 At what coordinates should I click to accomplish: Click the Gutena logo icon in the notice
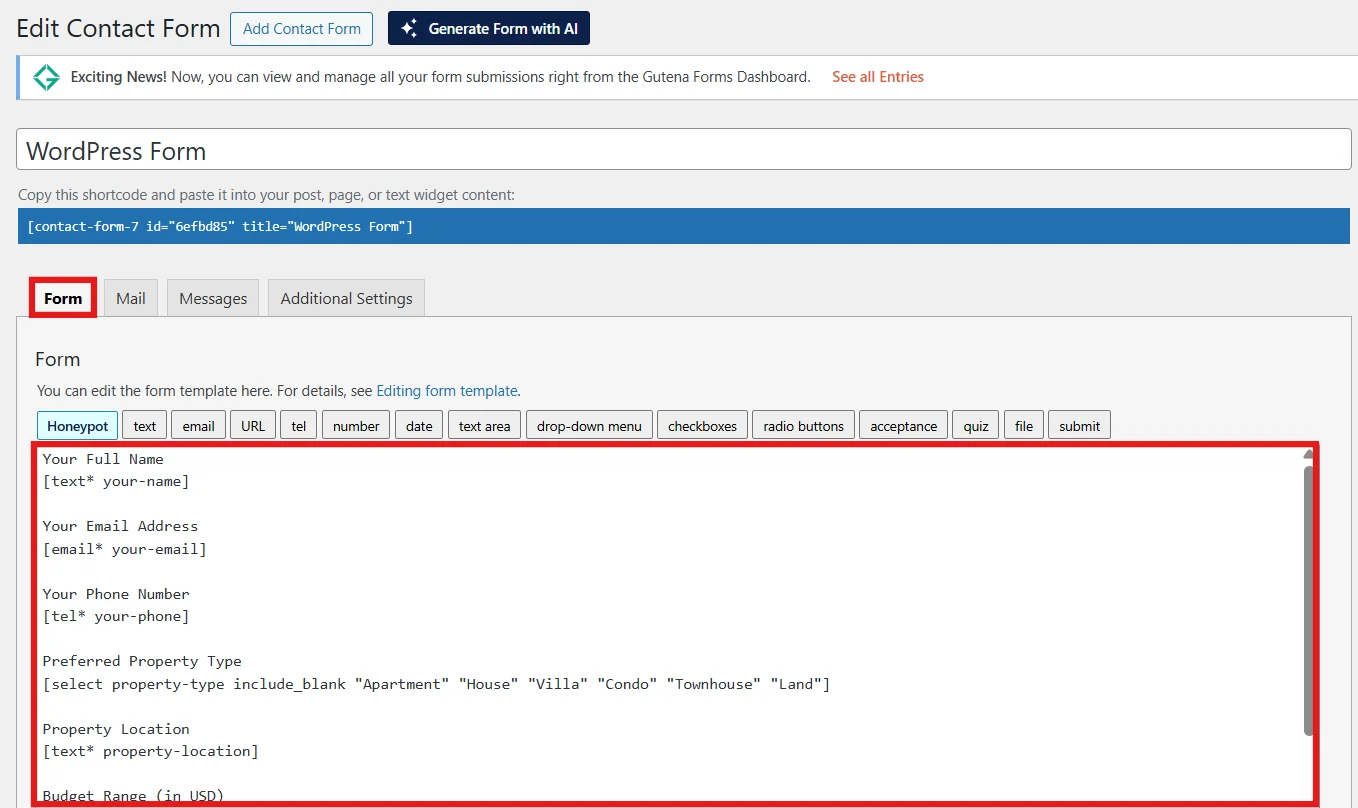47,78
